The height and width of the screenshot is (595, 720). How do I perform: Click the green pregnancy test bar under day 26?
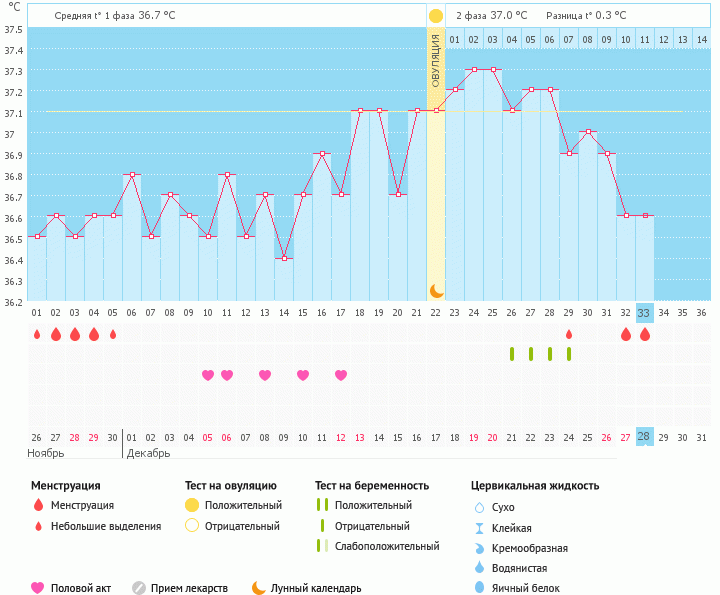(x=512, y=354)
